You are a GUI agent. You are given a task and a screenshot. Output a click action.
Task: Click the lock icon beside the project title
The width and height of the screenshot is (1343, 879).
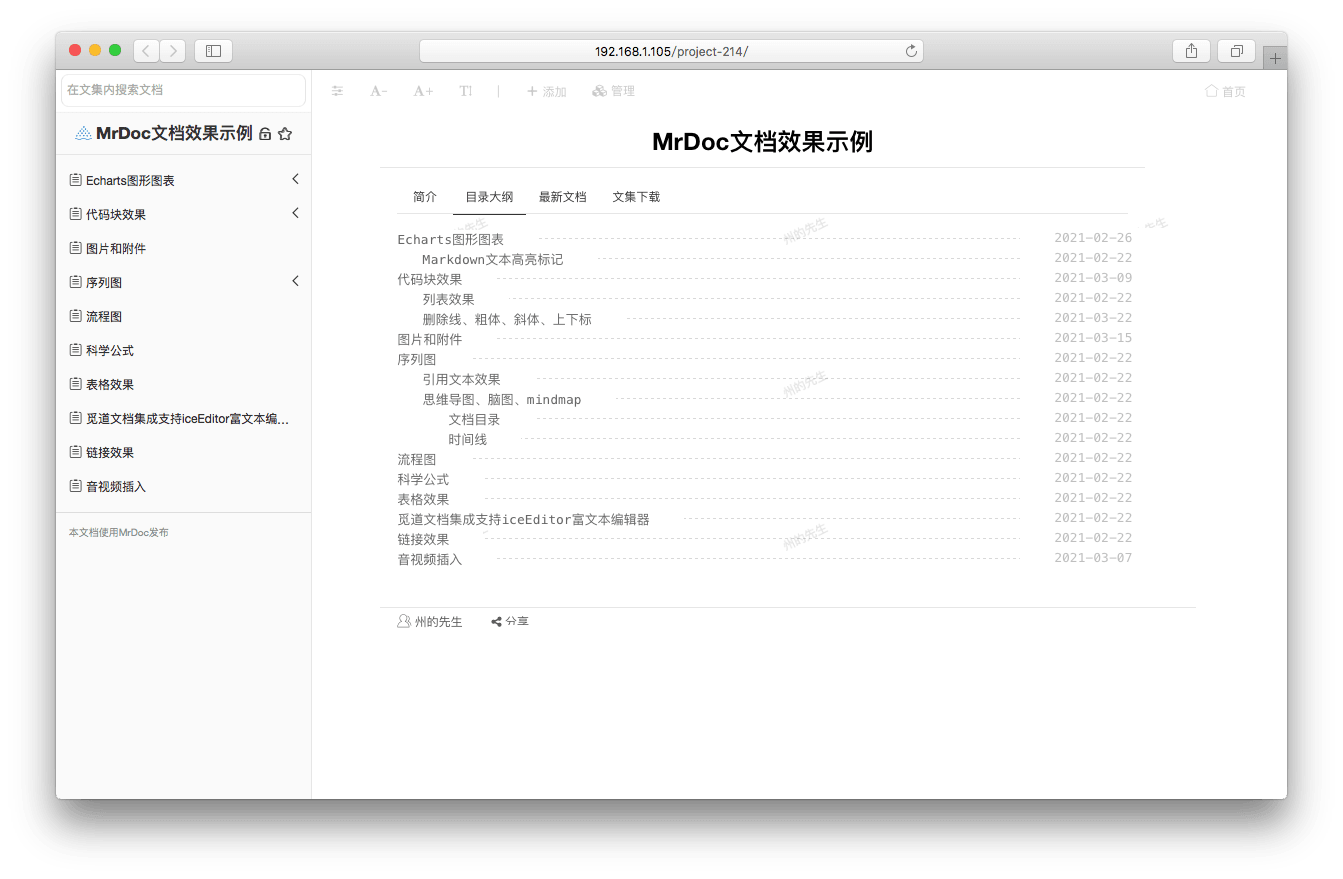[x=265, y=134]
